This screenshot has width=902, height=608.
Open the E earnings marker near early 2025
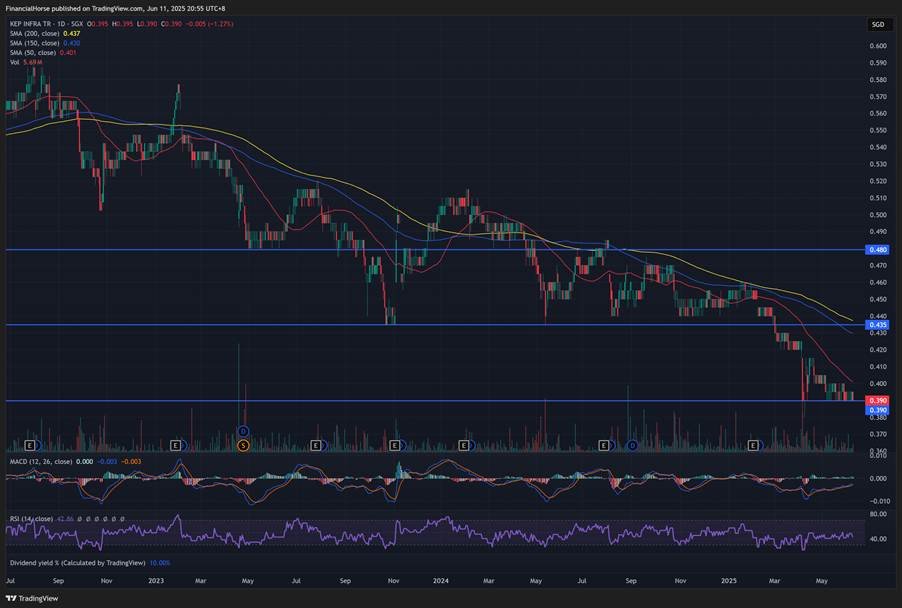pyautogui.click(x=753, y=445)
